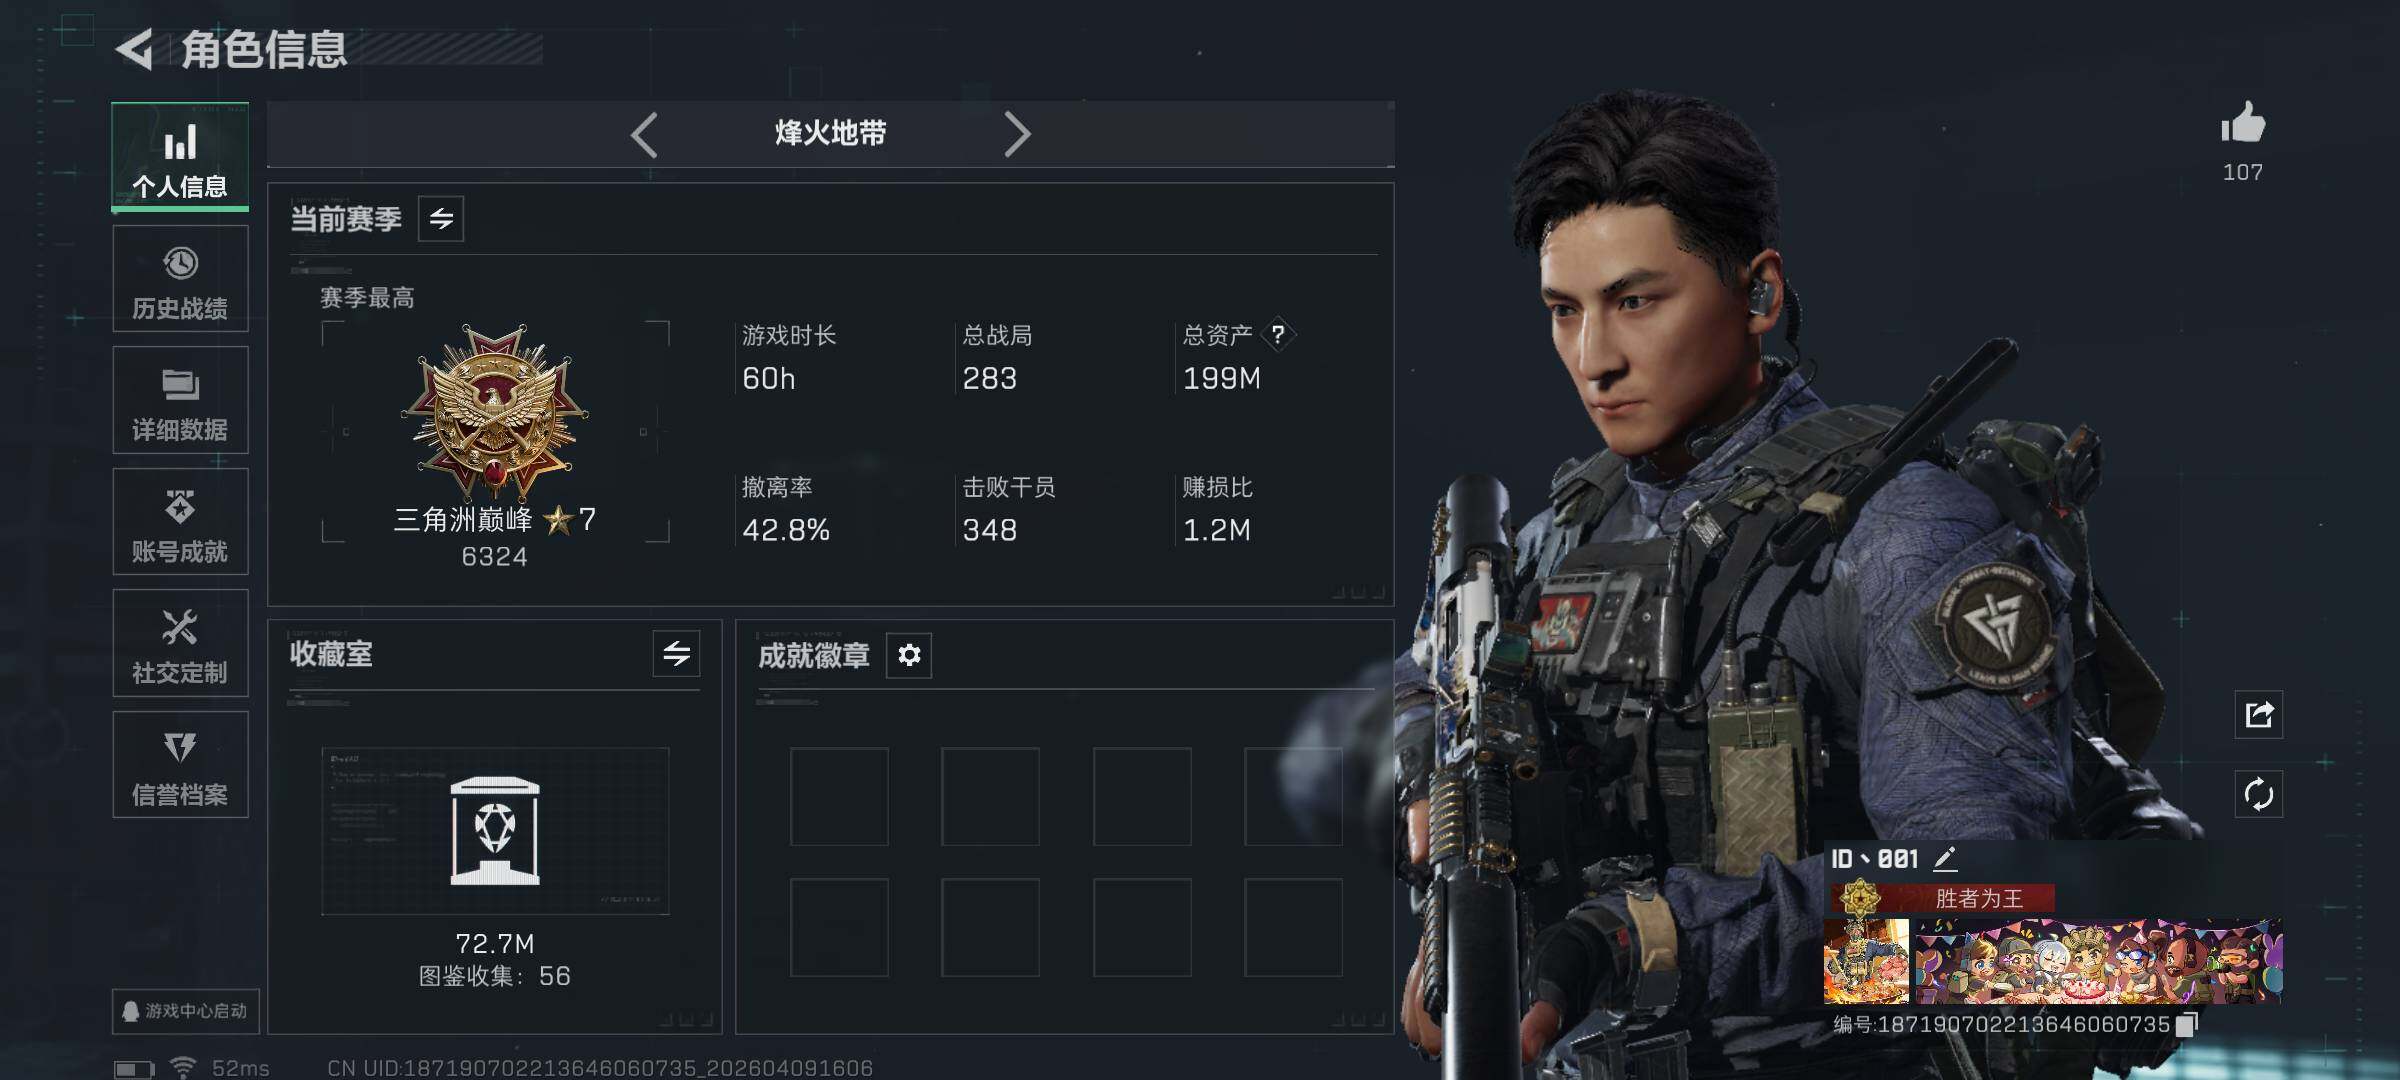Click the rotate refresh icon beside the character
This screenshot has height=1080, width=2400.
coord(2259,794)
